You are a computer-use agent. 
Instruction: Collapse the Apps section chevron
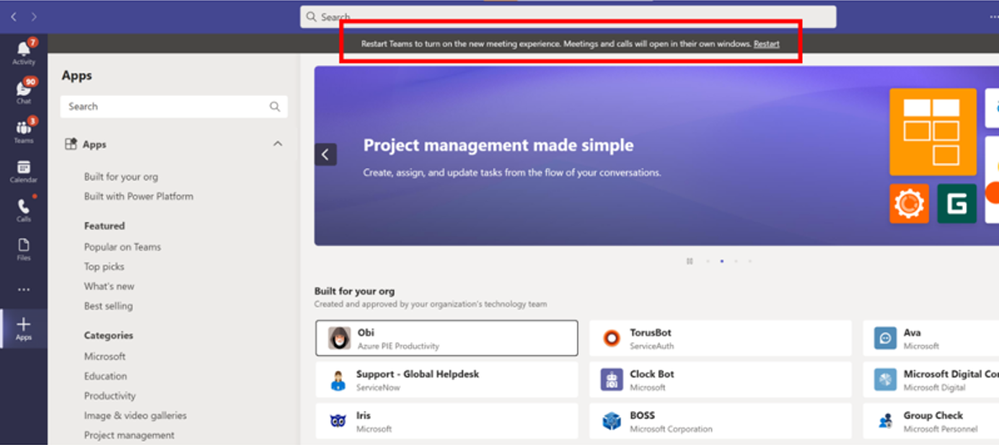(x=278, y=144)
